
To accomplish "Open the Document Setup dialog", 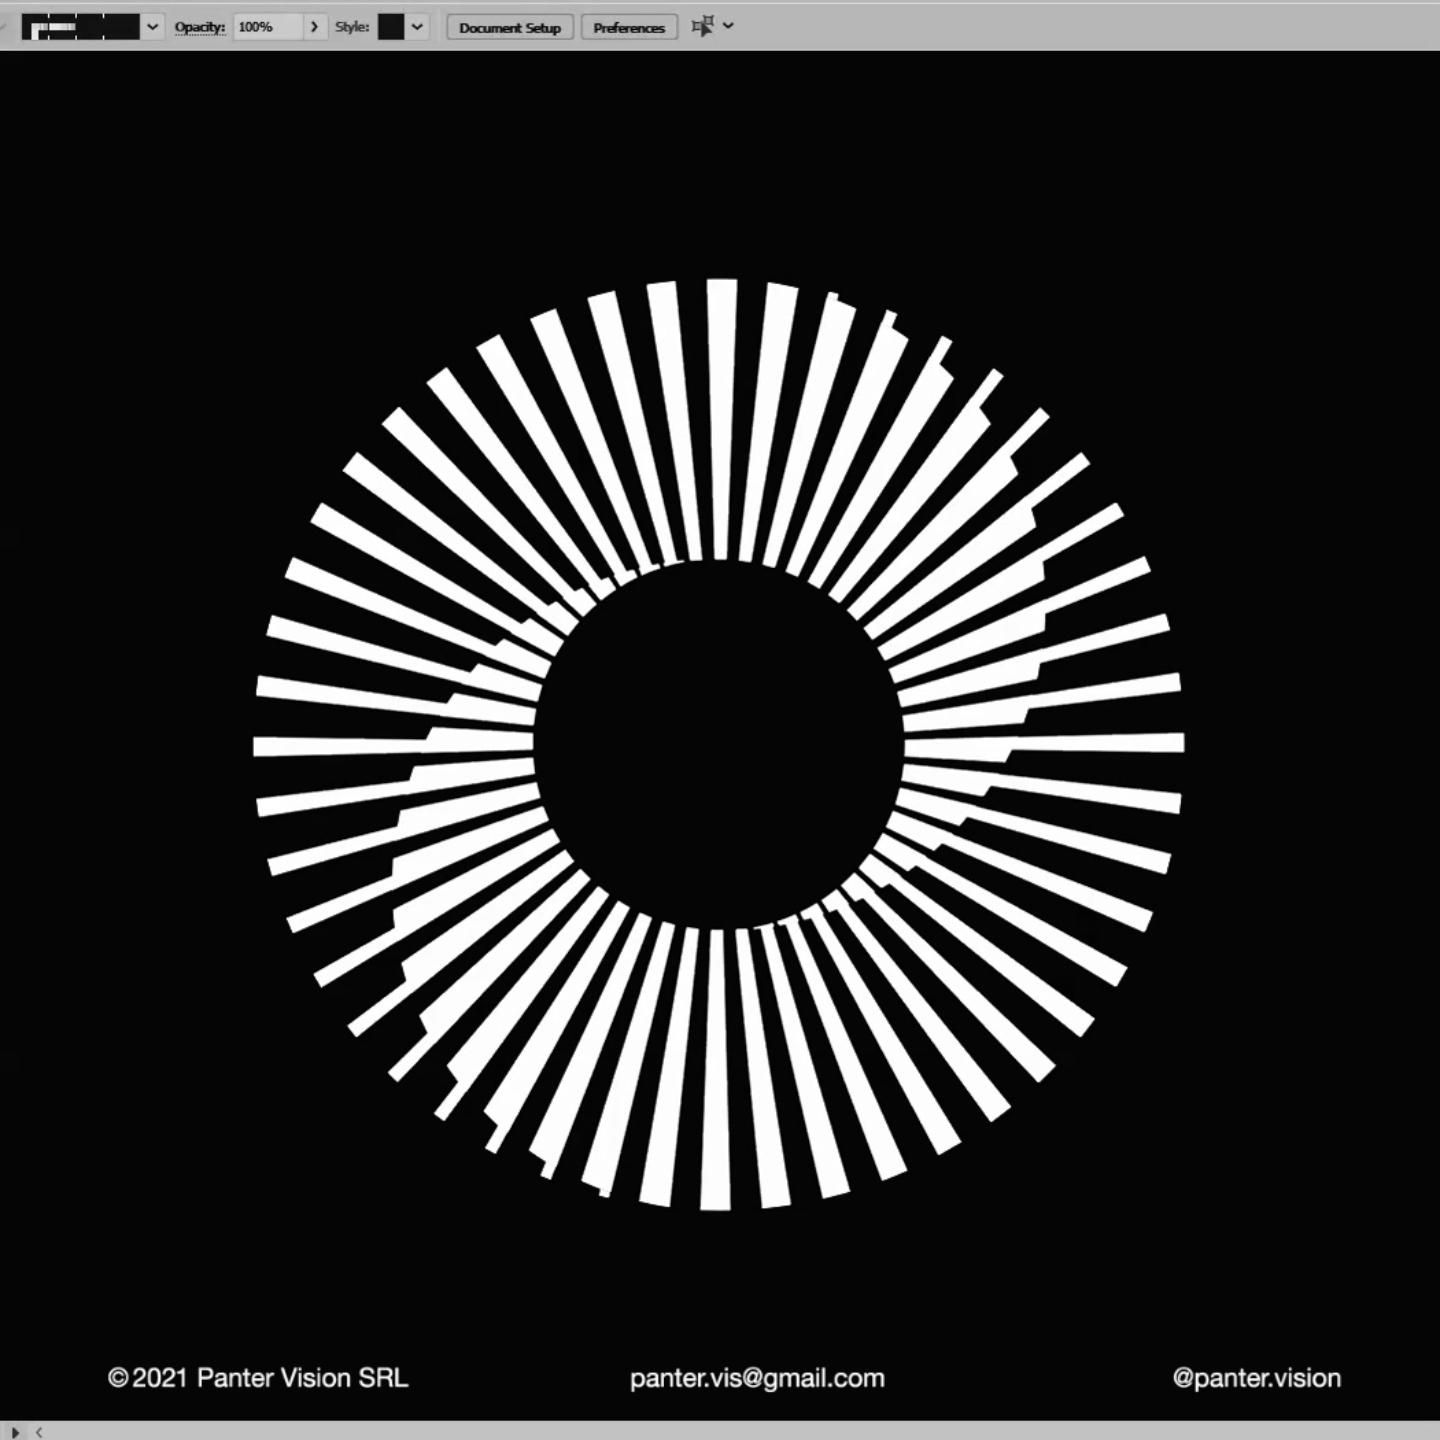I will 509,27.
